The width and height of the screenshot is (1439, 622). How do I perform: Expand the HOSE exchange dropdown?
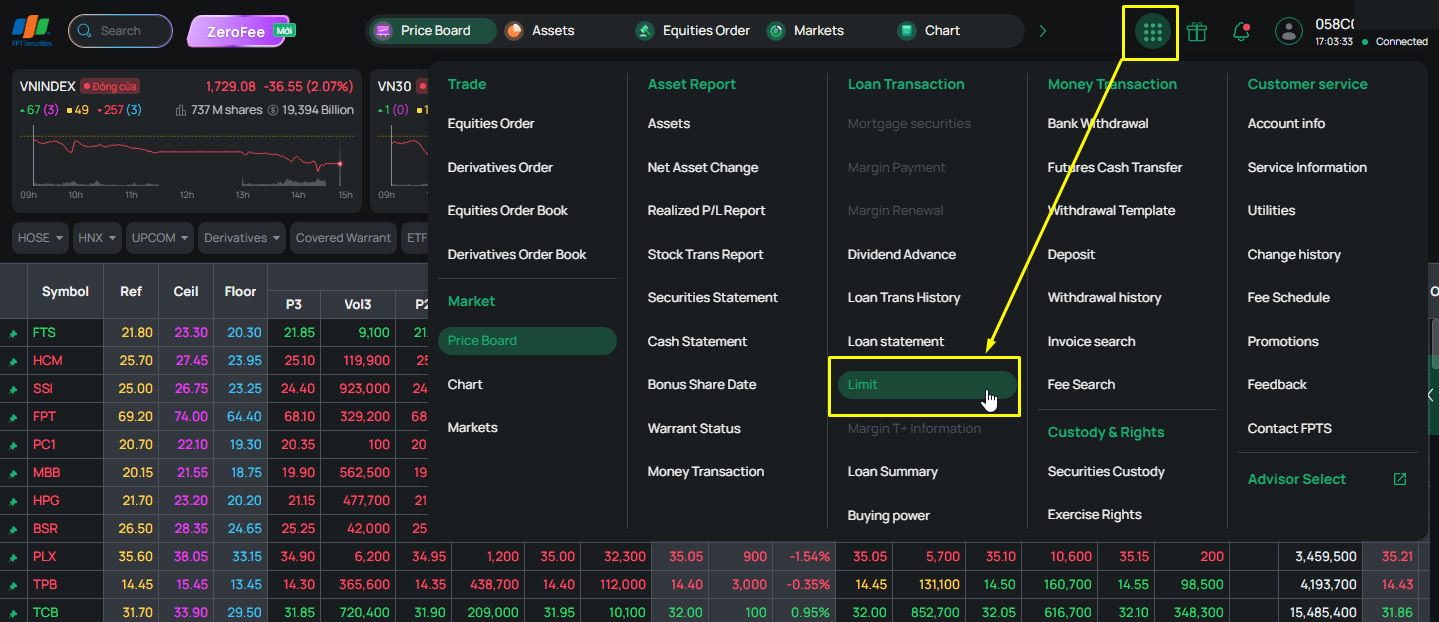[41, 238]
